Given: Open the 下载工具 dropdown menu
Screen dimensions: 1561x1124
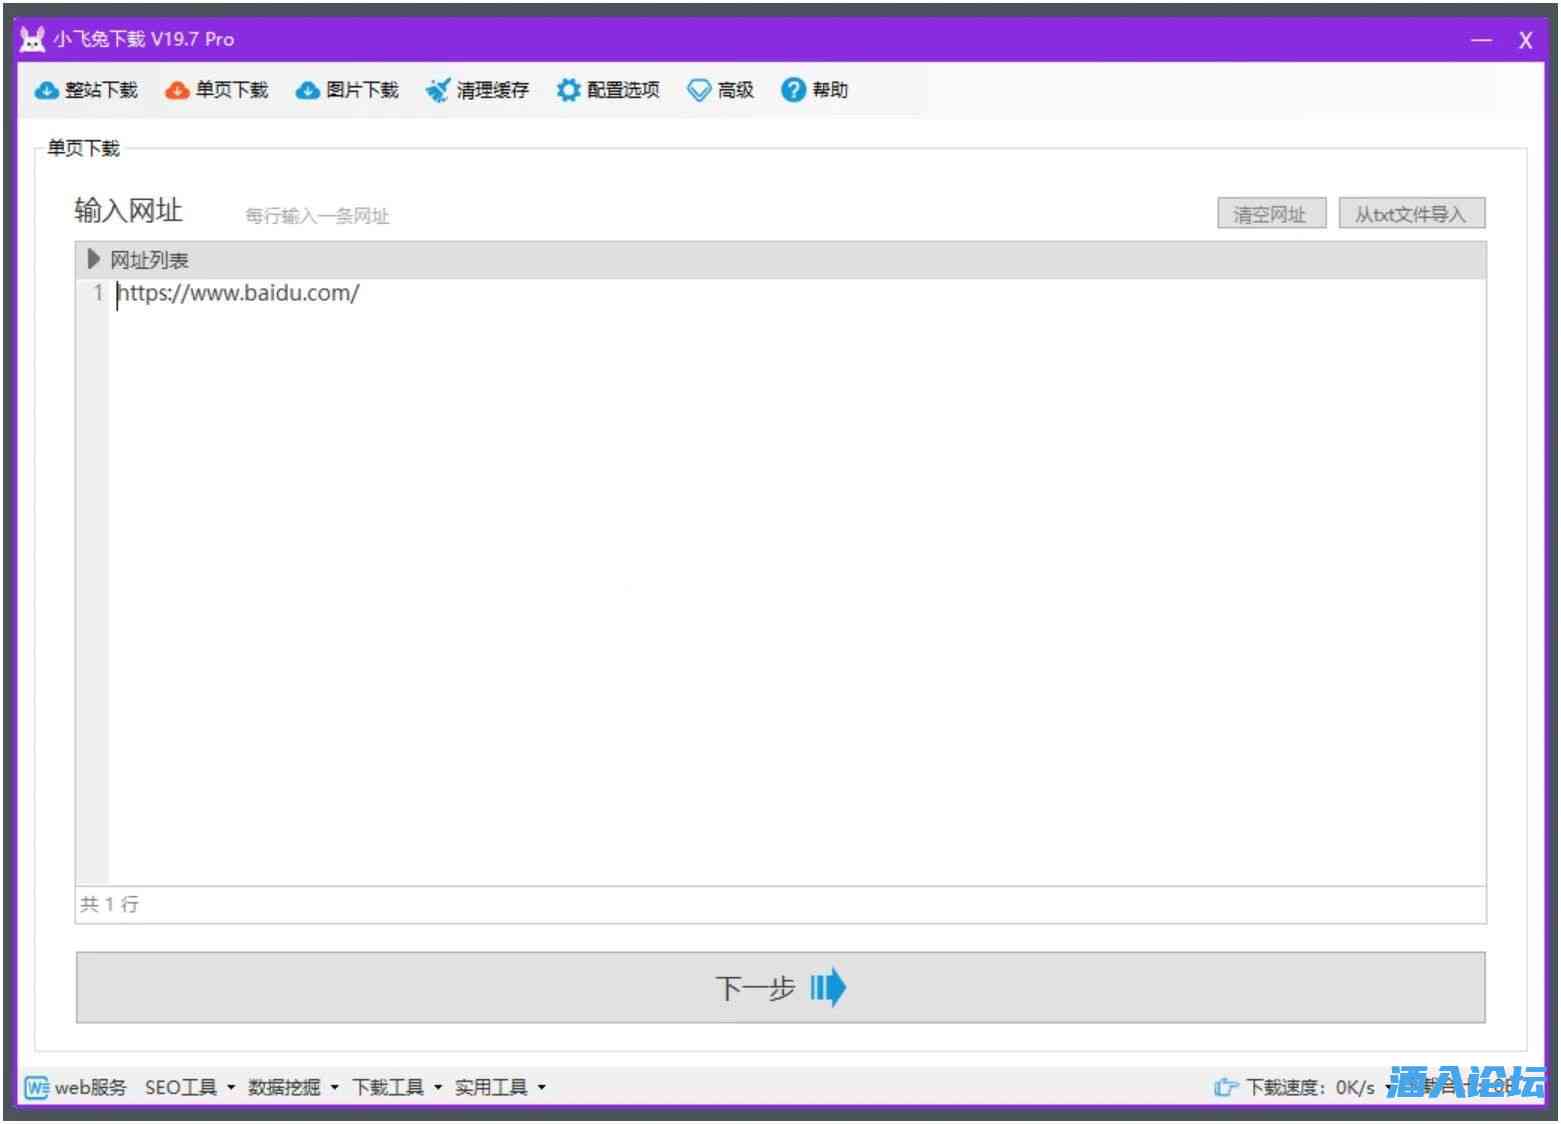Looking at the screenshot, I should pyautogui.click(x=396, y=1087).
